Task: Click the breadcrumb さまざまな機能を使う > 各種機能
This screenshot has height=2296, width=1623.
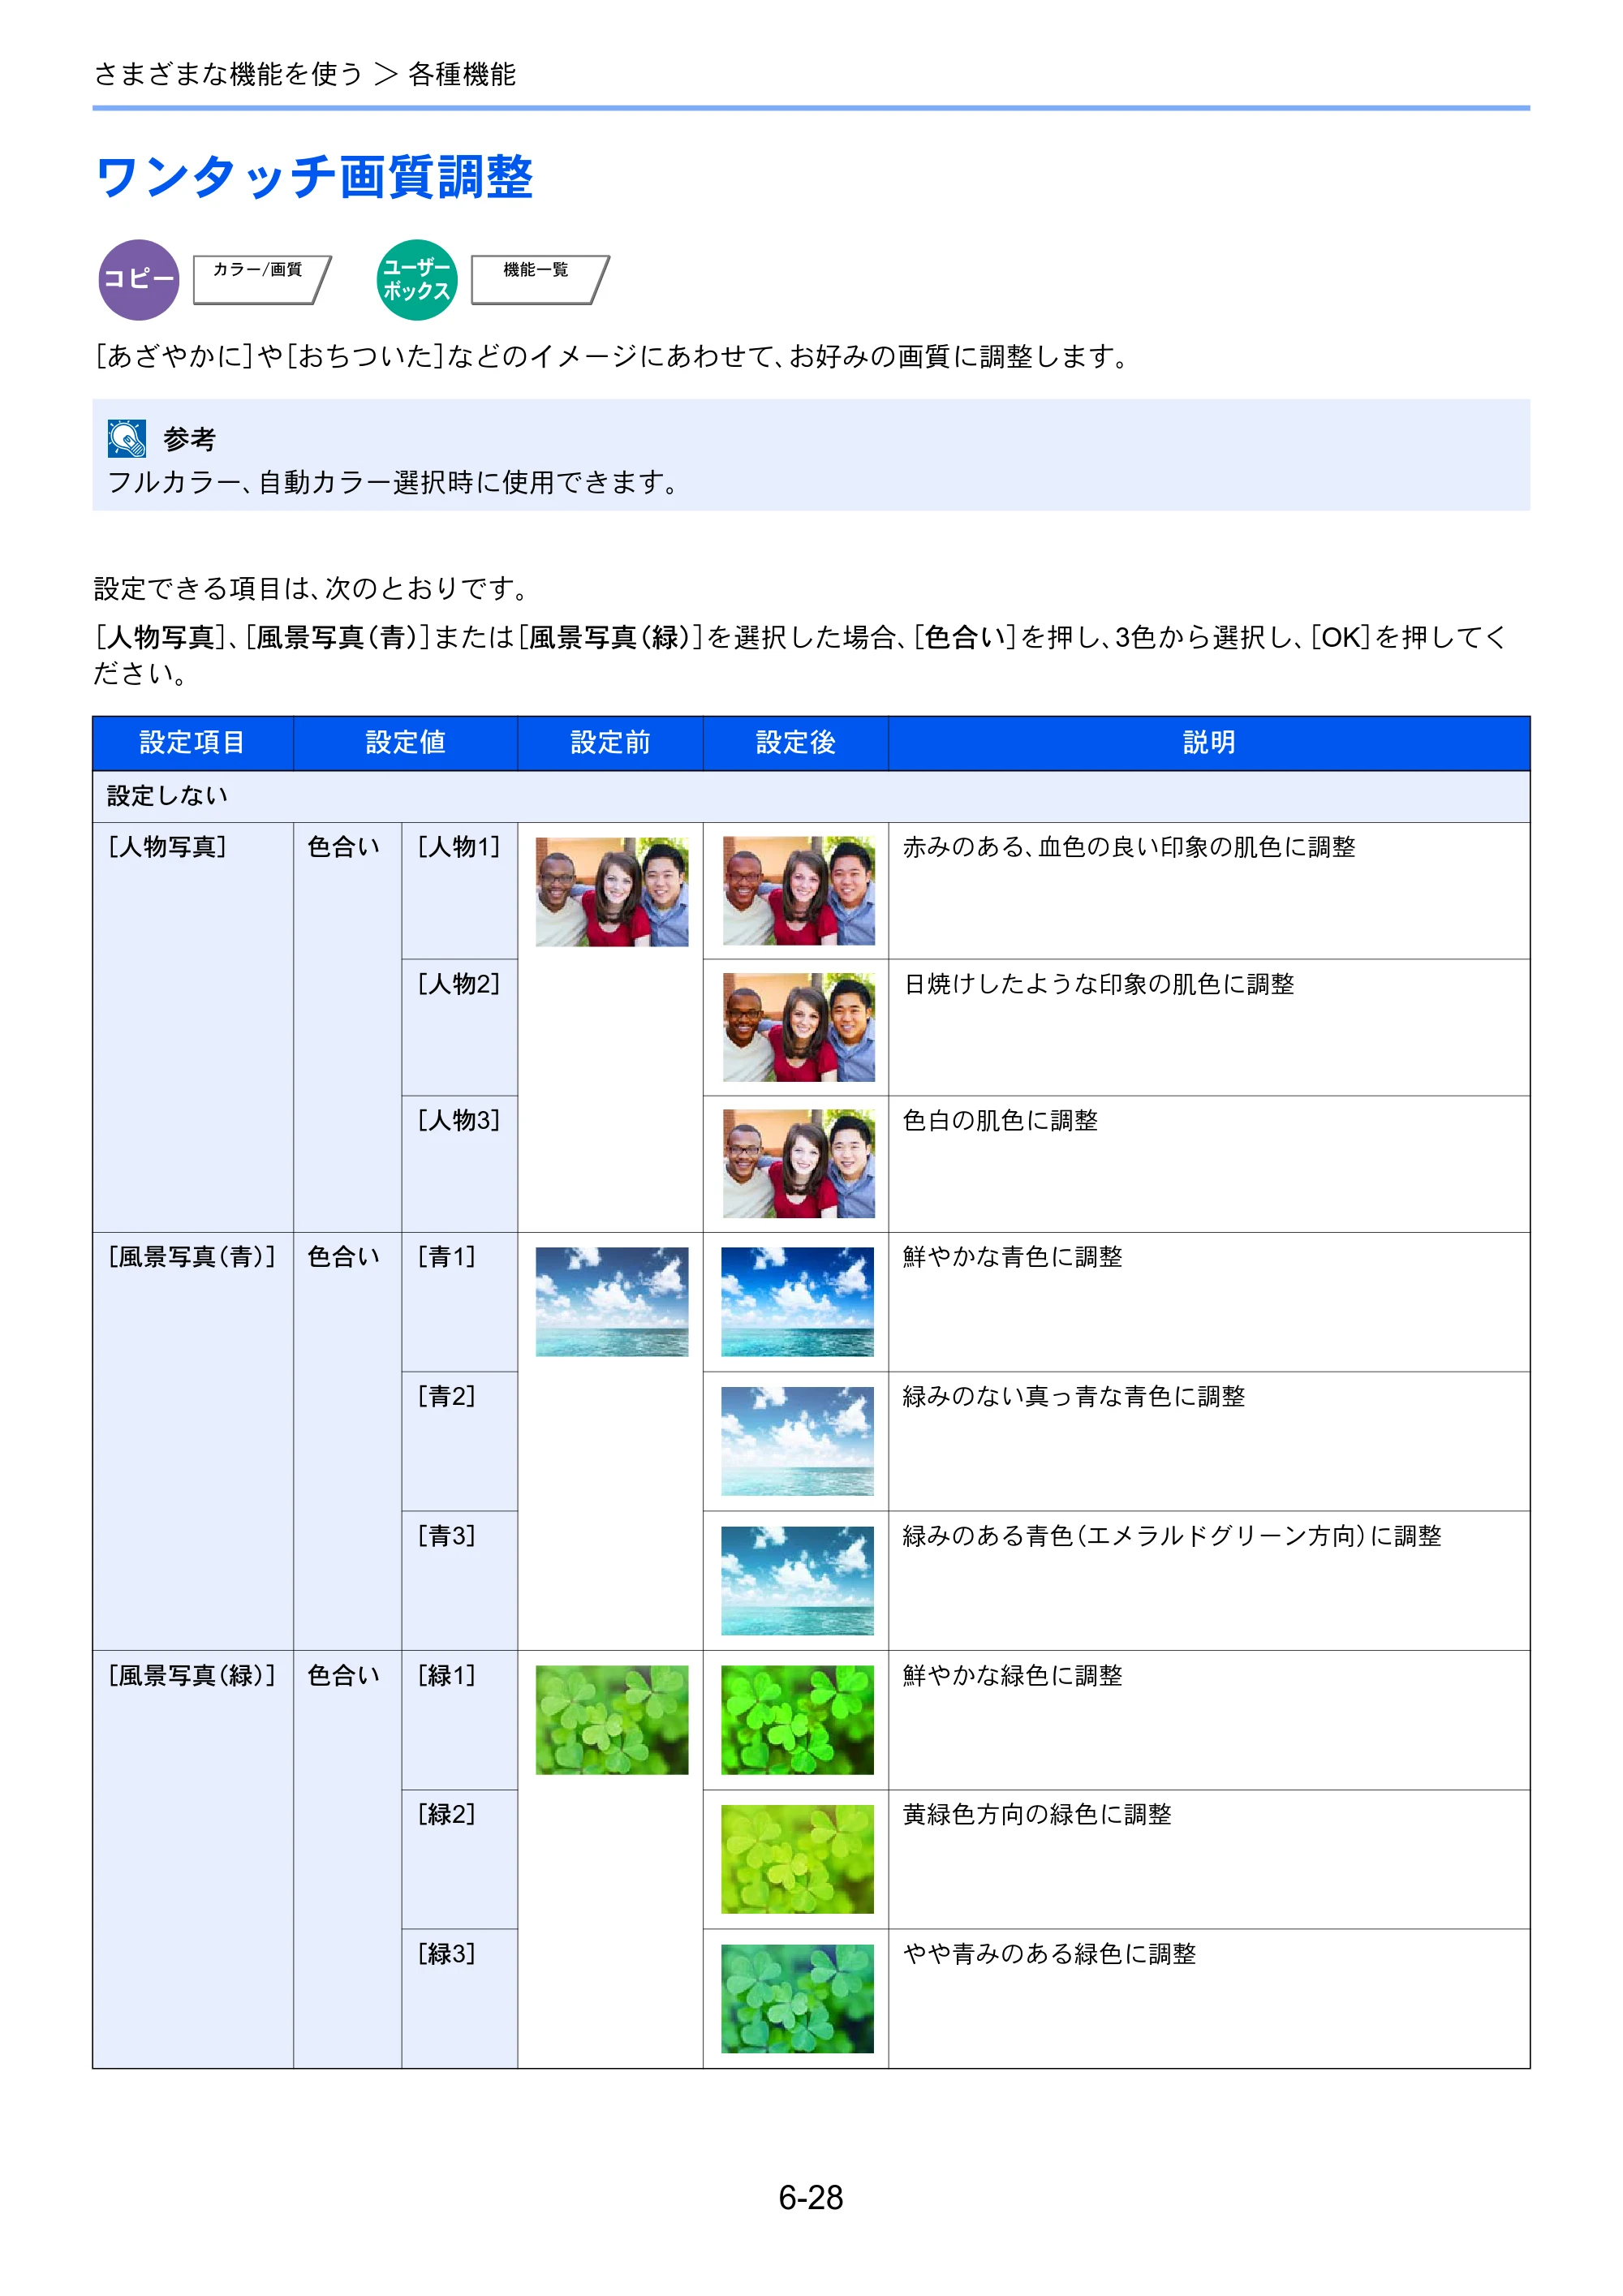Action: [305, 74]
